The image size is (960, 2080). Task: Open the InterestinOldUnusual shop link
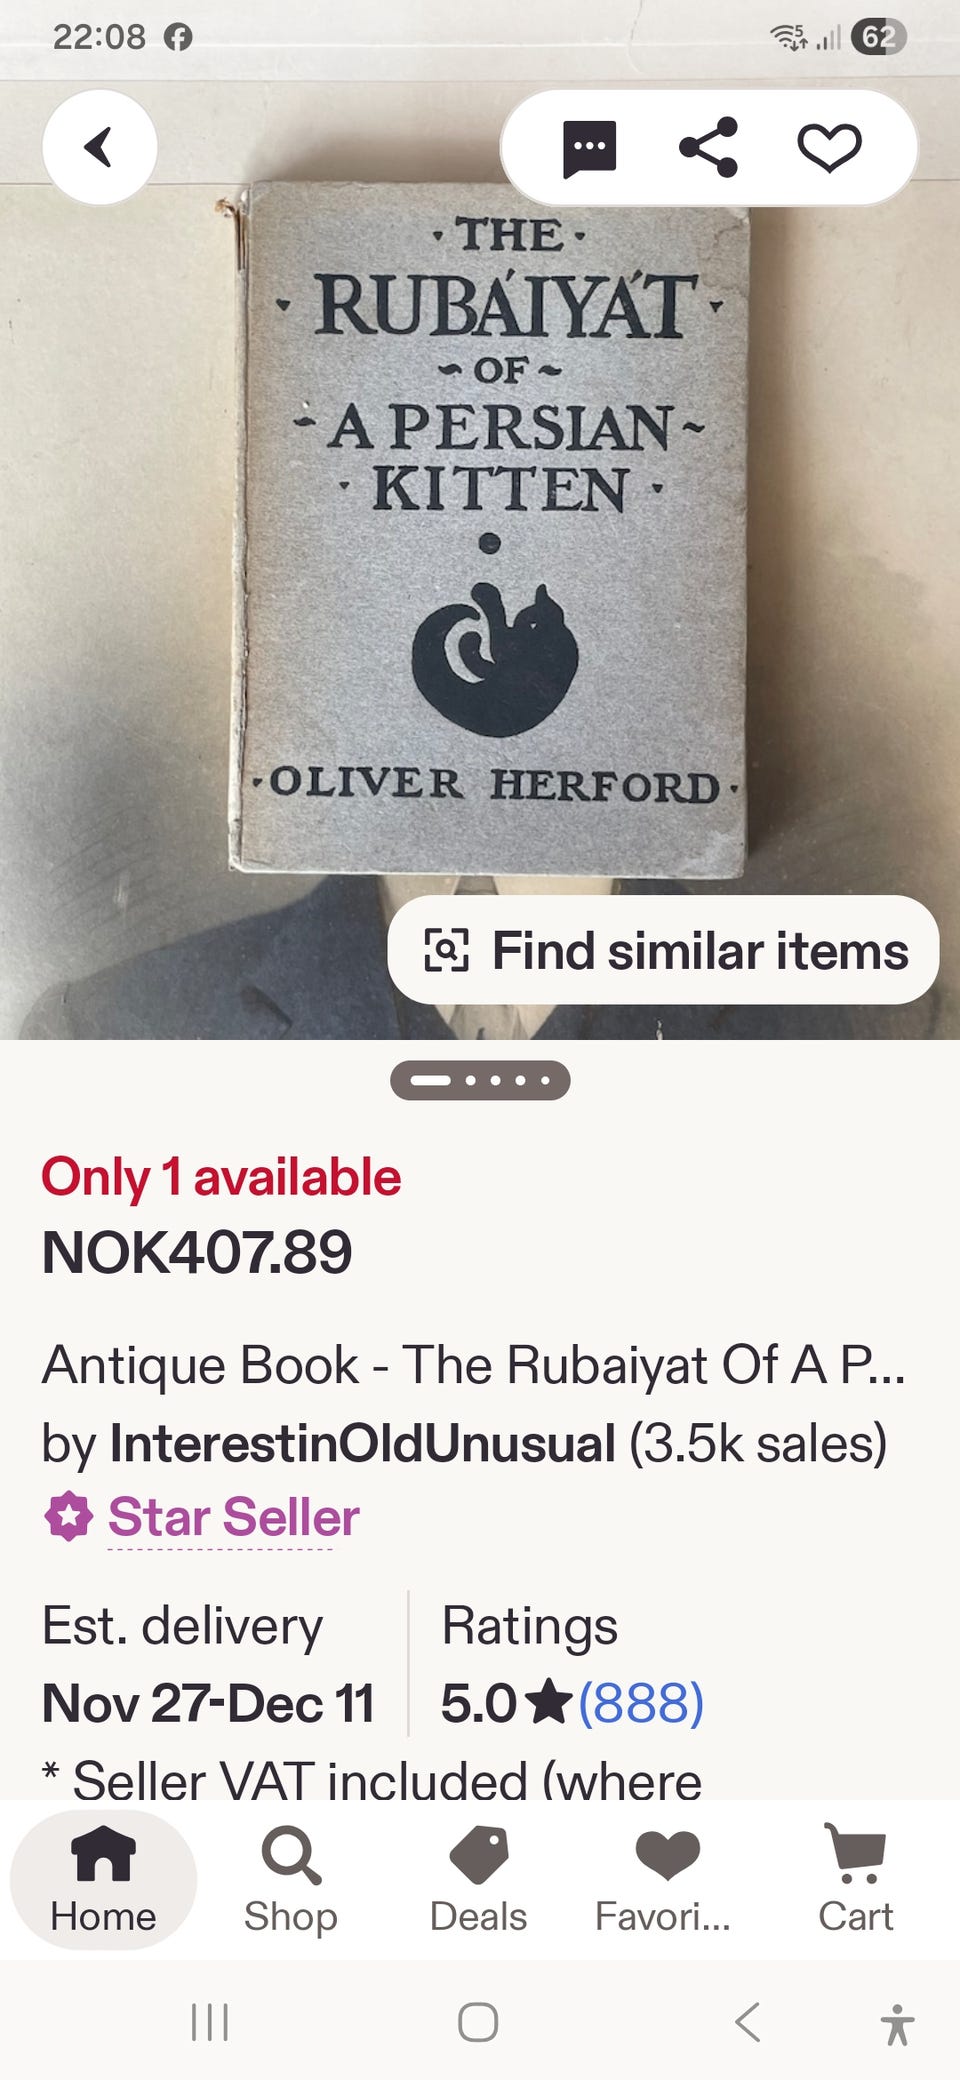[362, 1443]
